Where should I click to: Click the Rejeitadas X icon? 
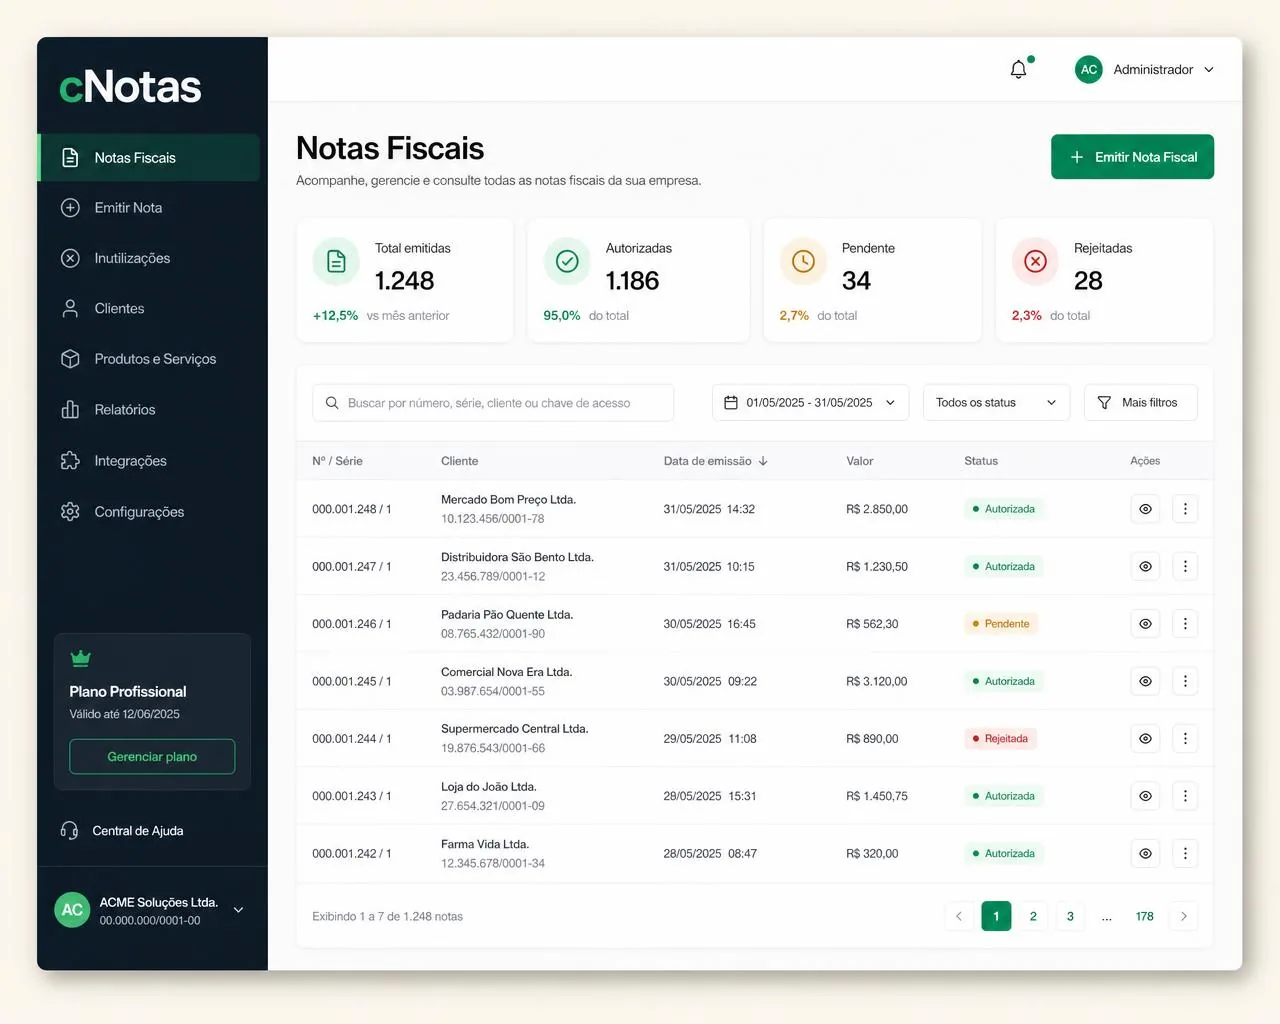point(1035,262)
